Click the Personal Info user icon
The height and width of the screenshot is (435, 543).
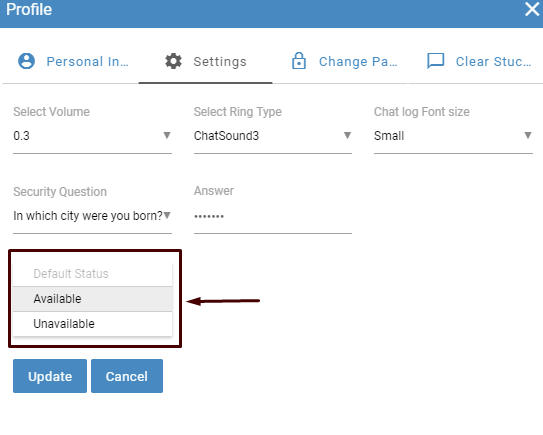pyautogui.click(x=26, y=61)
